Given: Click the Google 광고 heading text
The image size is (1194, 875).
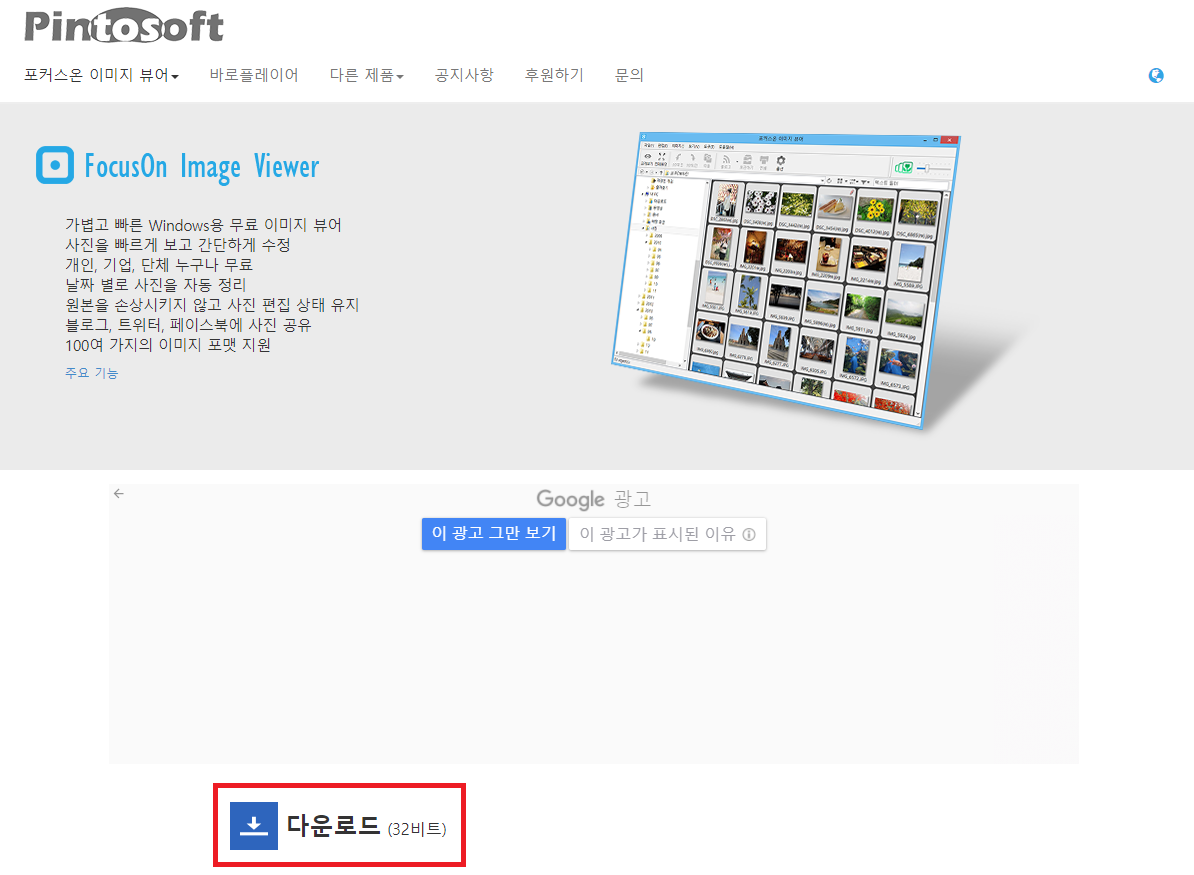Looking at the screenshot, I should click(x=593, y=500).
